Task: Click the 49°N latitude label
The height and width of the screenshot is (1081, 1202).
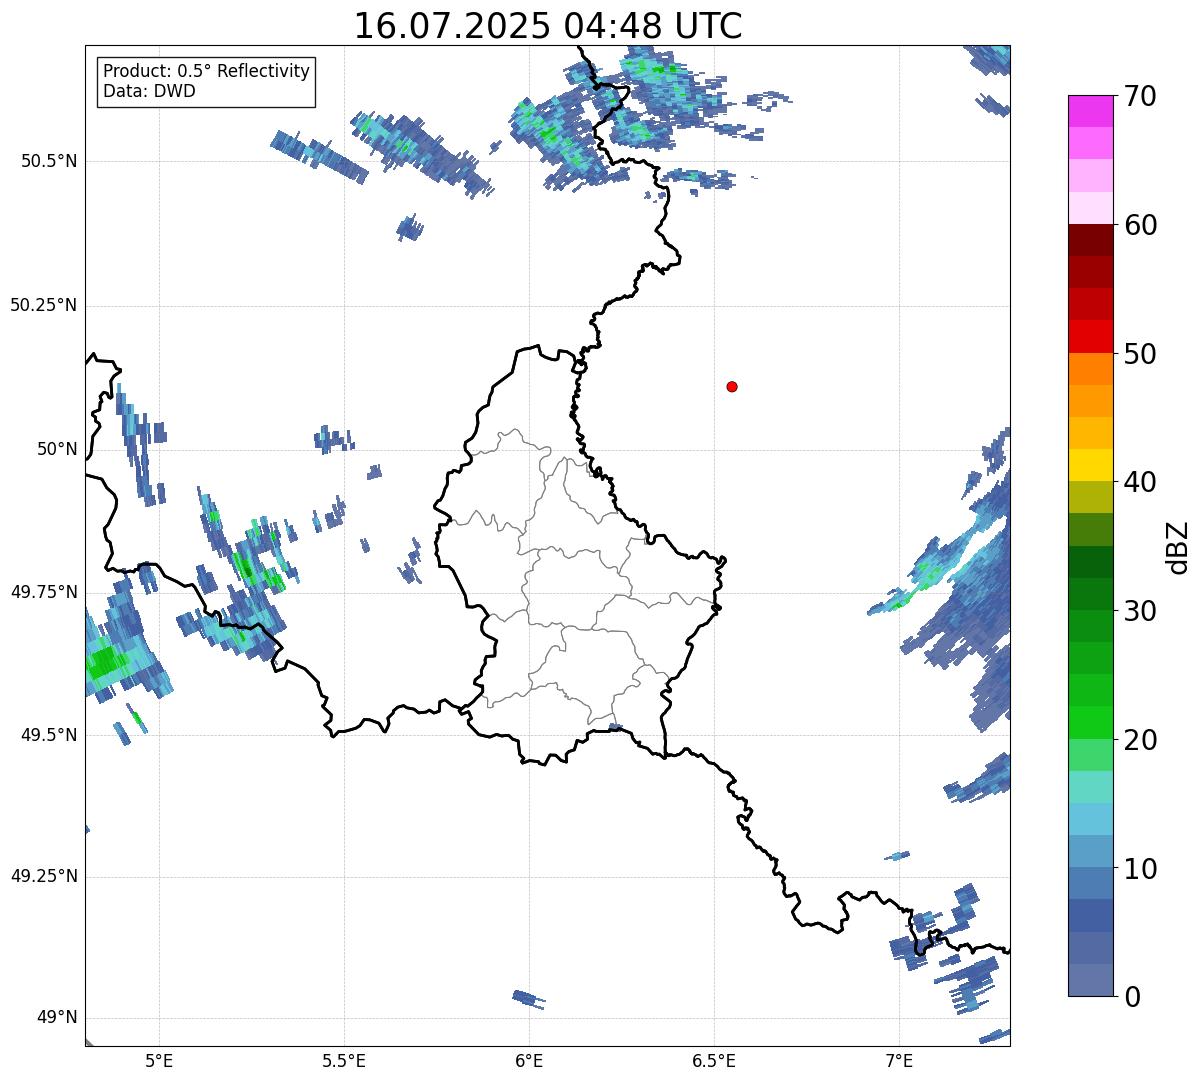Action: [57, 1018]
